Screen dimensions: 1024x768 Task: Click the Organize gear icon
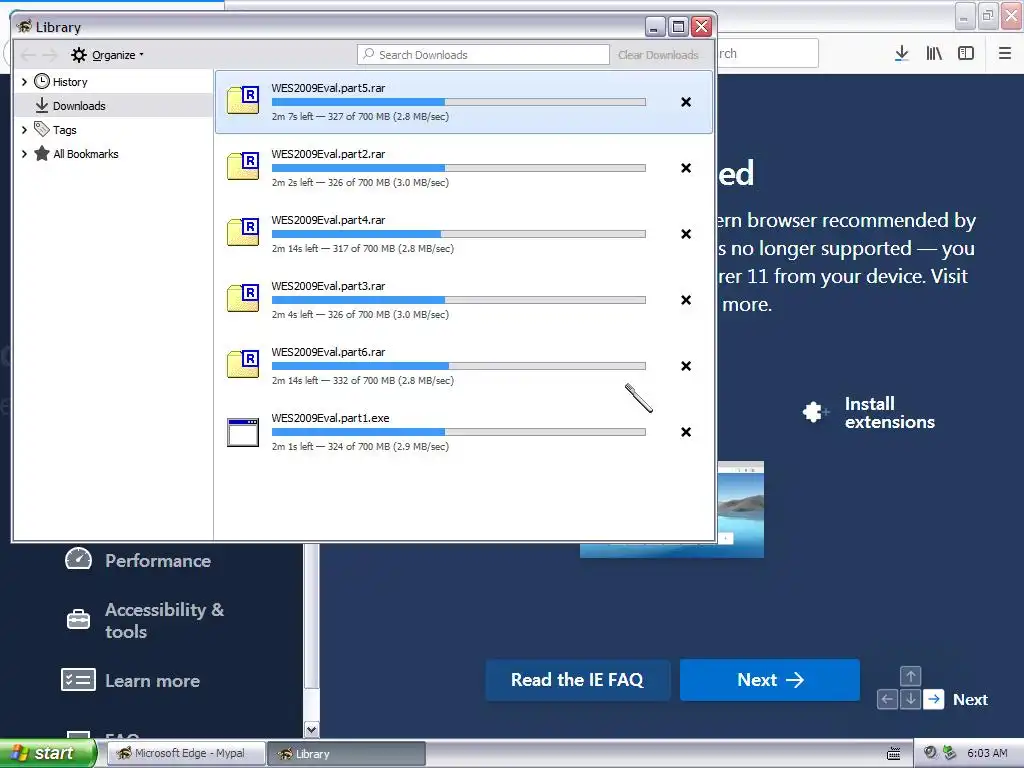click(79, 55)
